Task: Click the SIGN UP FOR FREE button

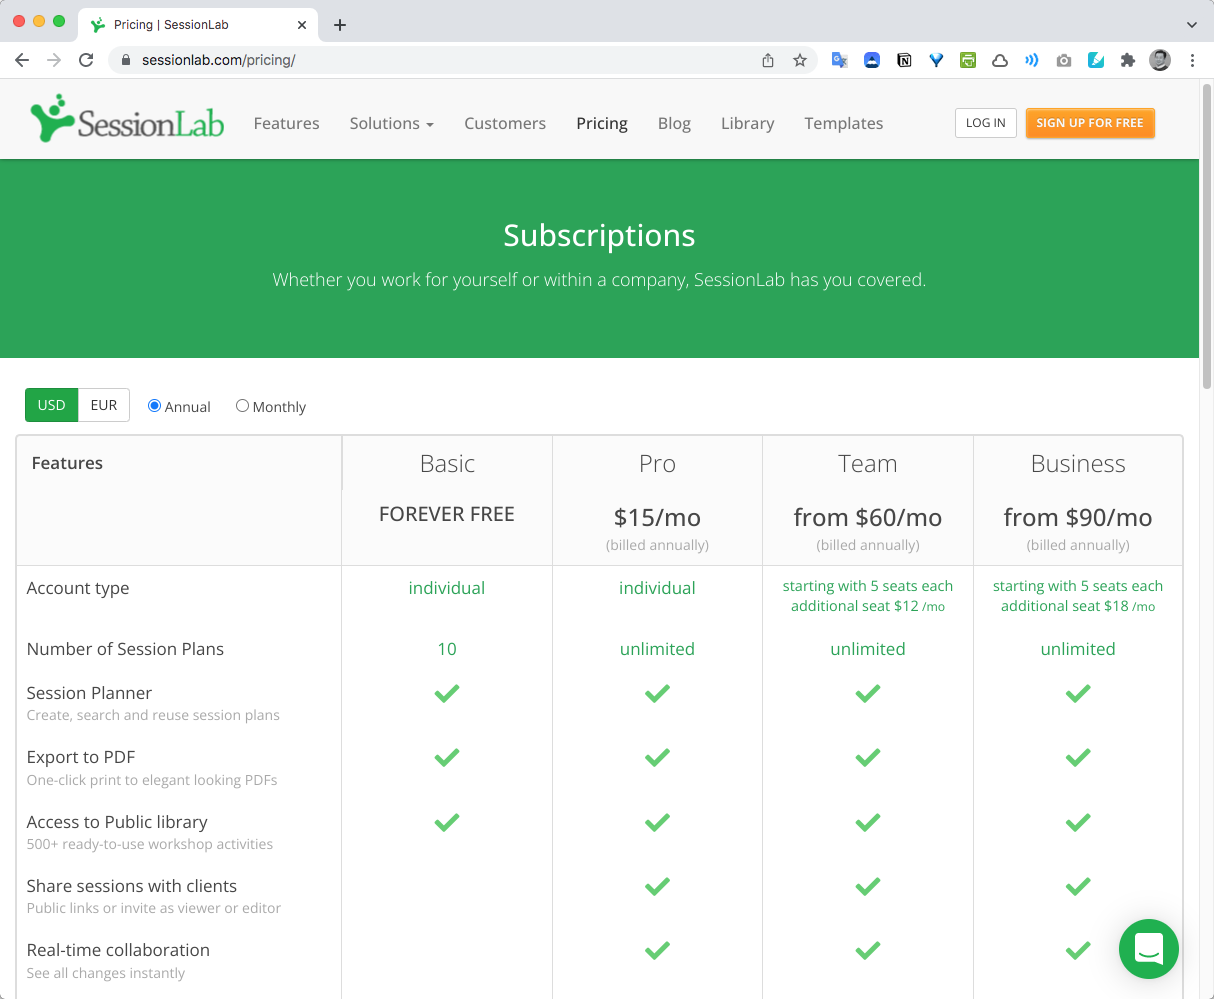Action: (1090, 123)
